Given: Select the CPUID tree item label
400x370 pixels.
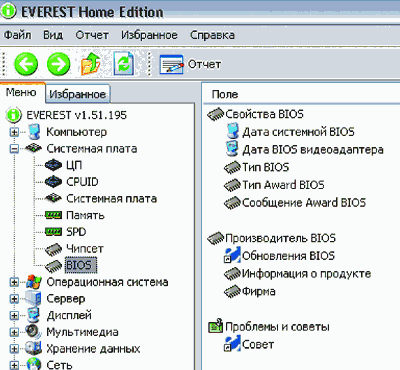Looking at the screenshot, I should [82, 182].
